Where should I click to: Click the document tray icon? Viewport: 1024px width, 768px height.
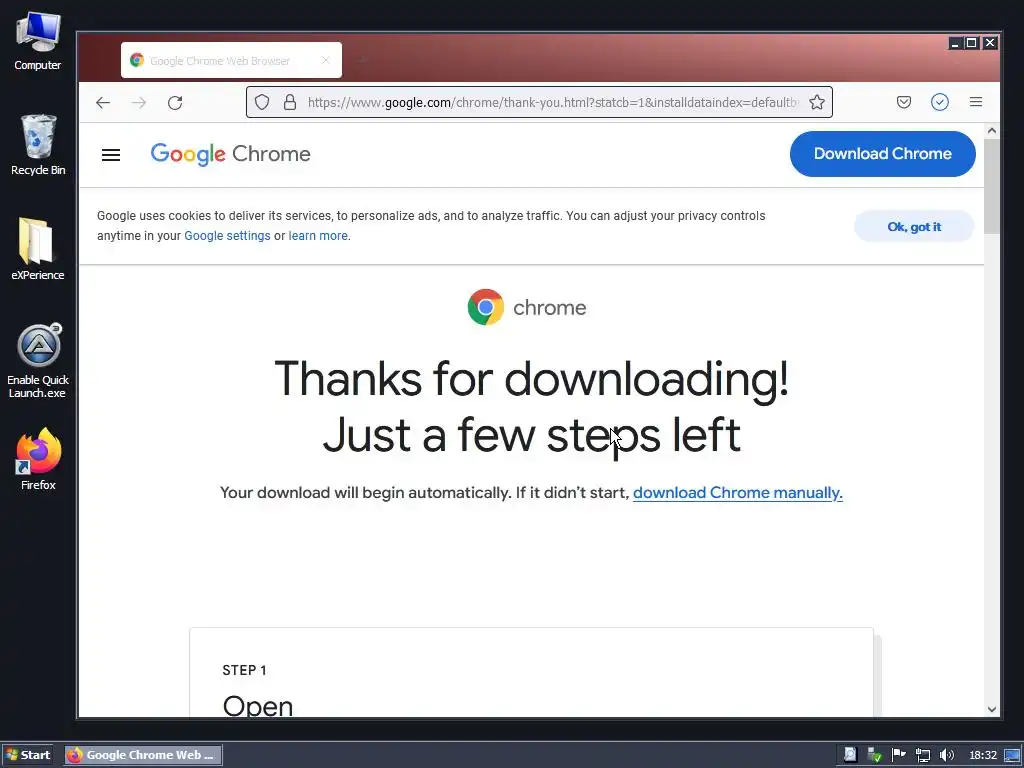point(850,755)
